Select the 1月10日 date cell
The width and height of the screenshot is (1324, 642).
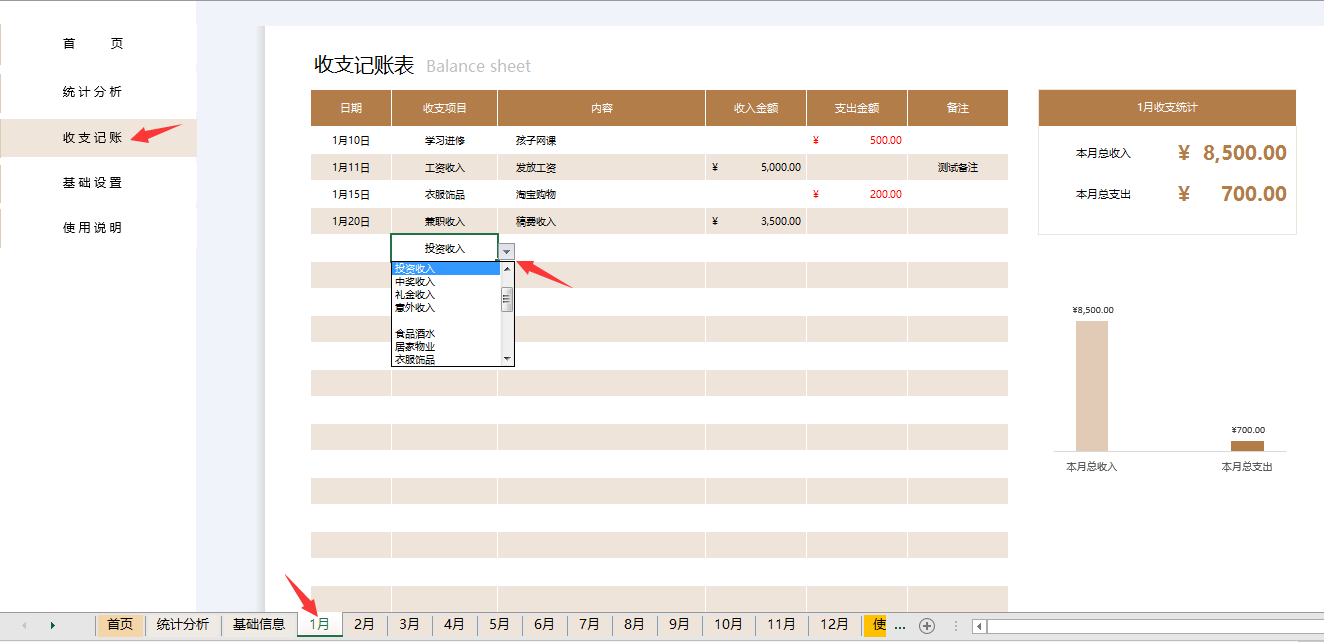point(351,141)
